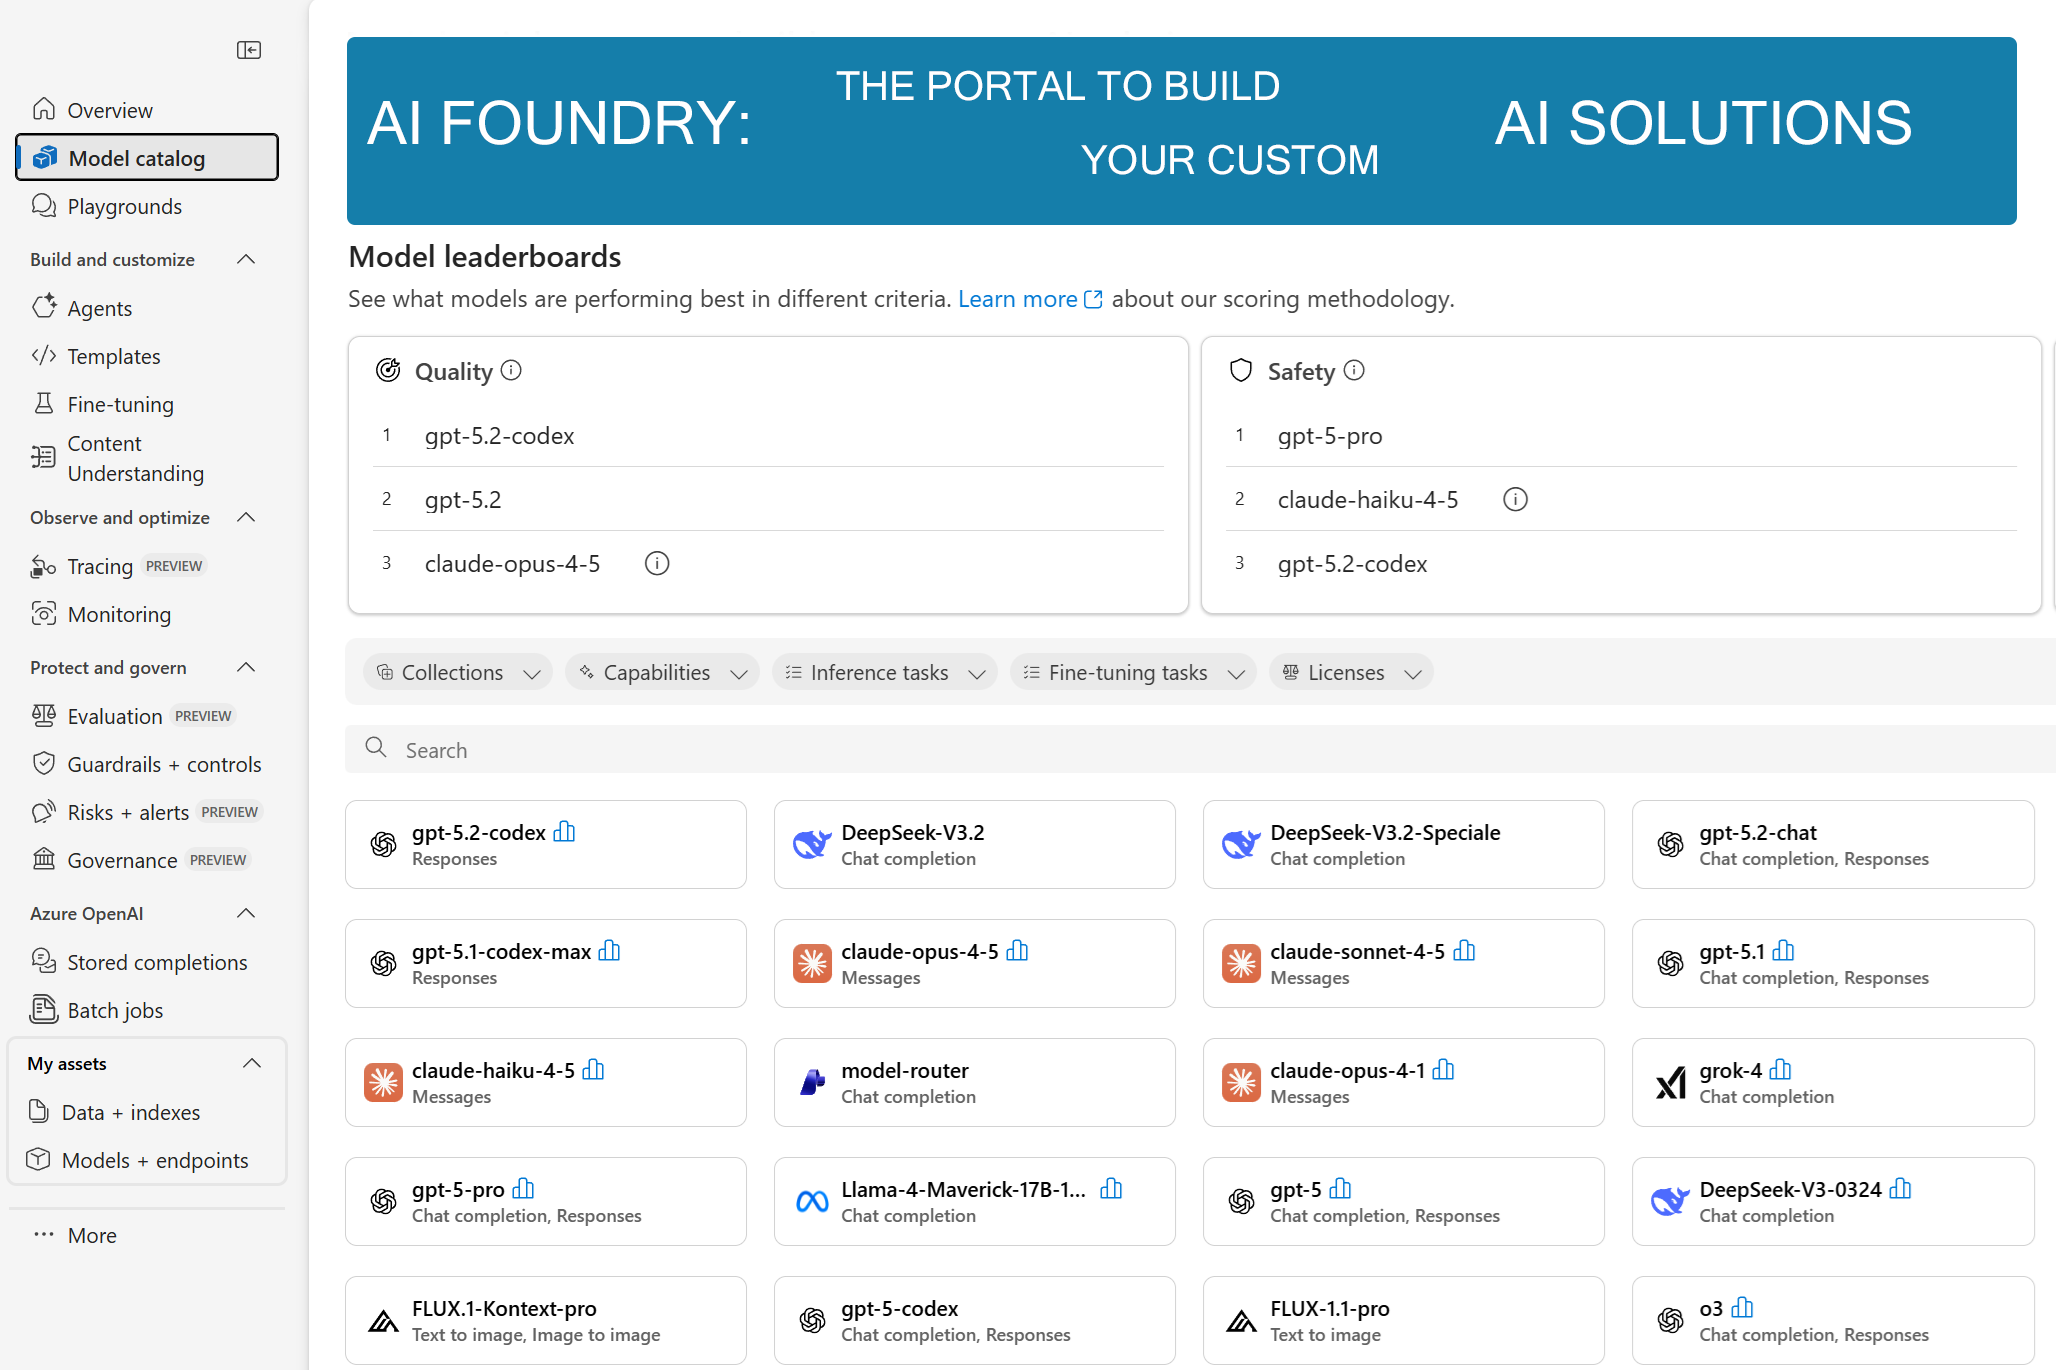Click the Safety info circle icon

[1354, 371]
